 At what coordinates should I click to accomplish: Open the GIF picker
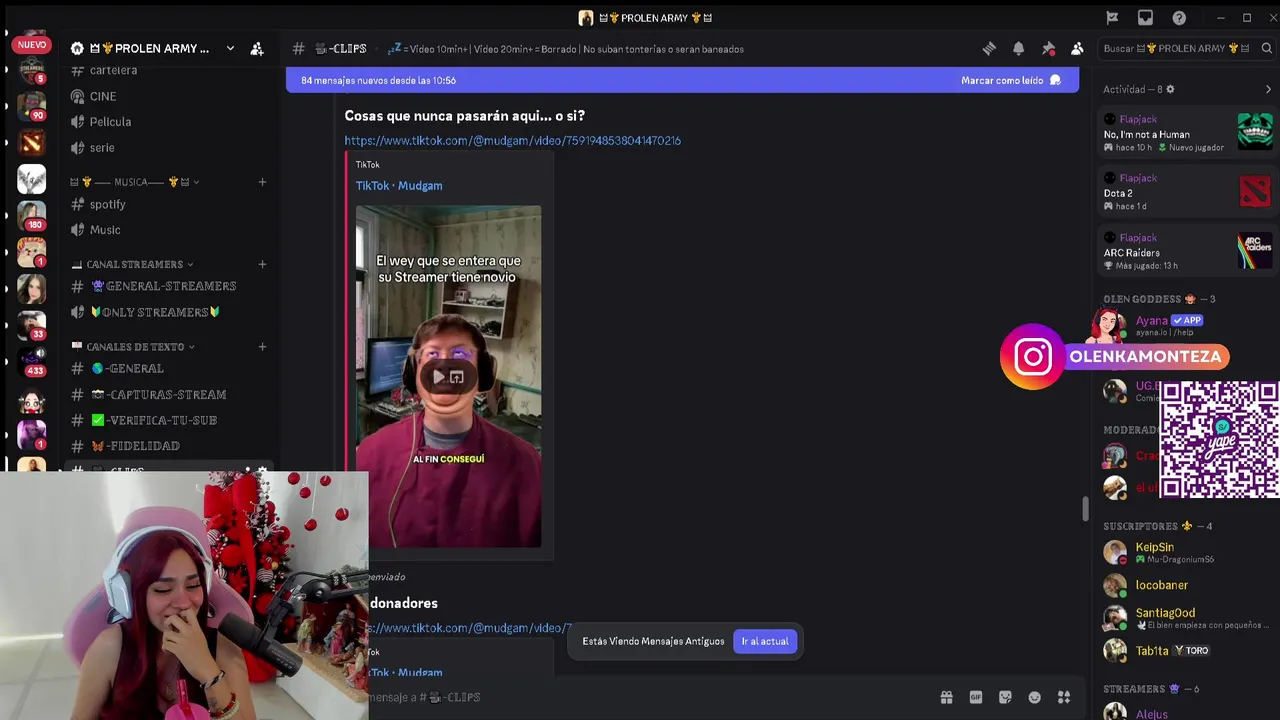(976, 697)
